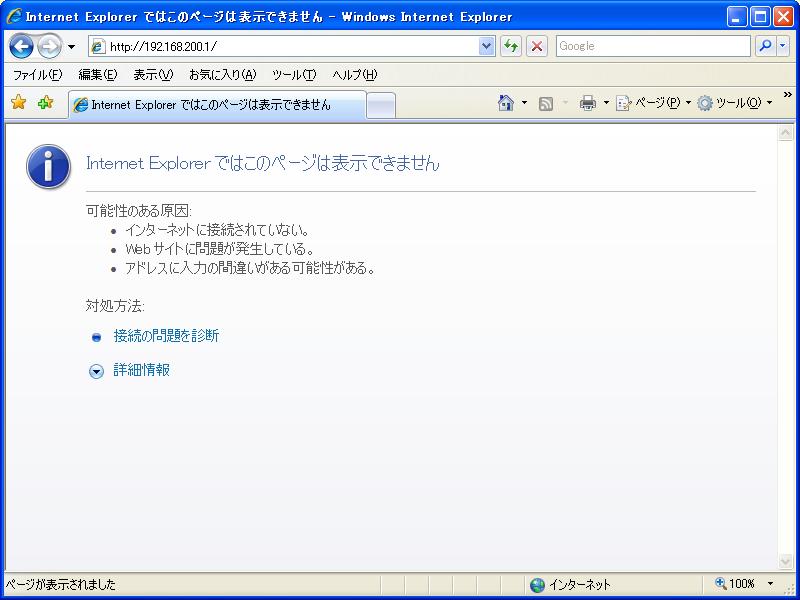Viewport: 800px width, 600px height.
Task: Expand the address bar URL history dropdown
Action: [x=487, y=46]
